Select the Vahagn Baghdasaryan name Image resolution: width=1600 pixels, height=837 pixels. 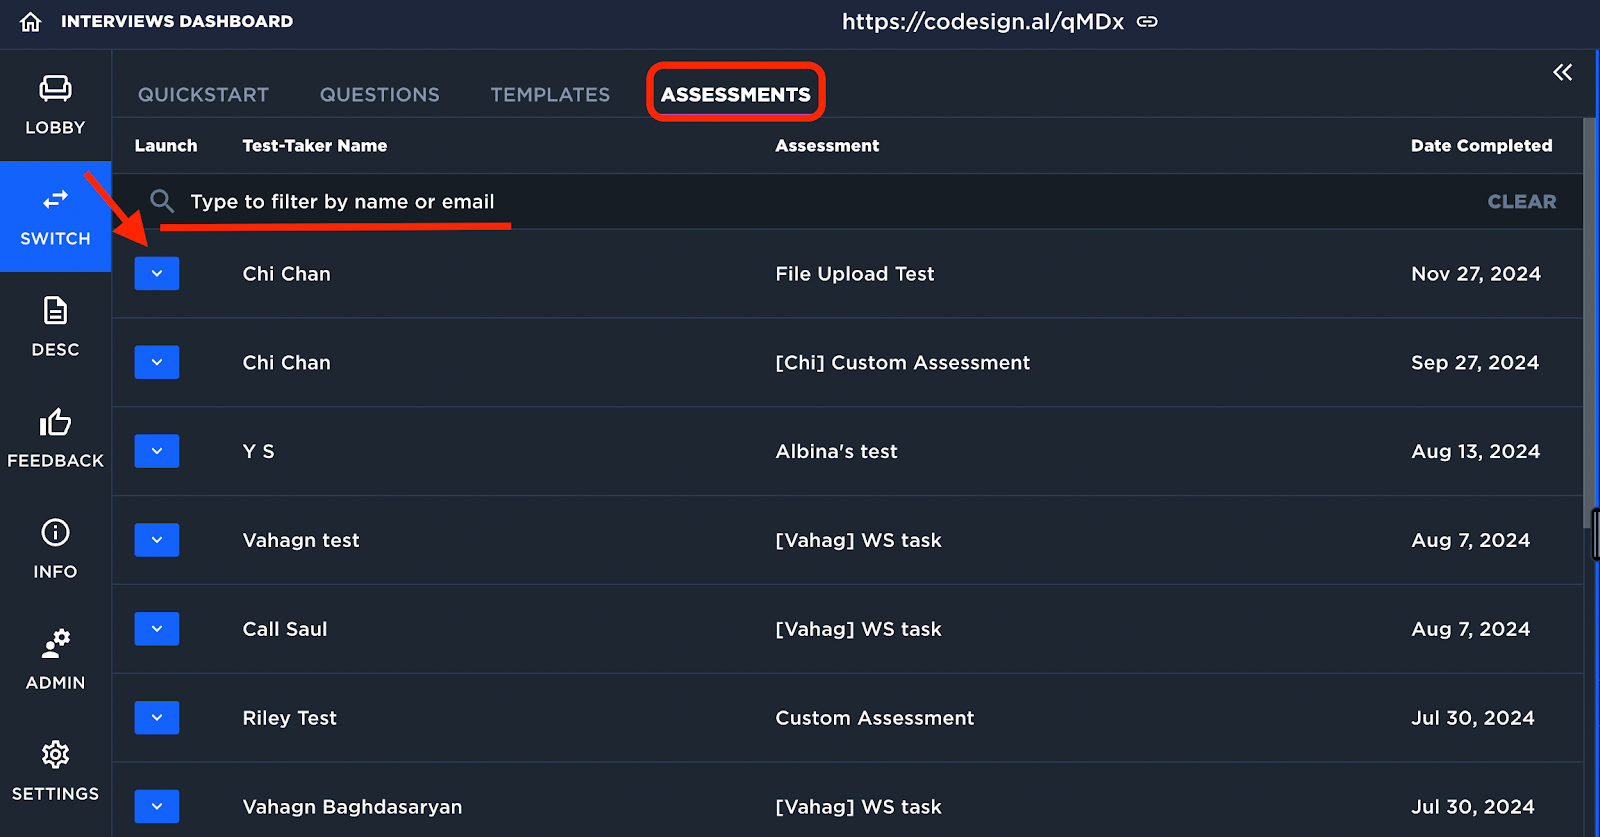point(352,806)
